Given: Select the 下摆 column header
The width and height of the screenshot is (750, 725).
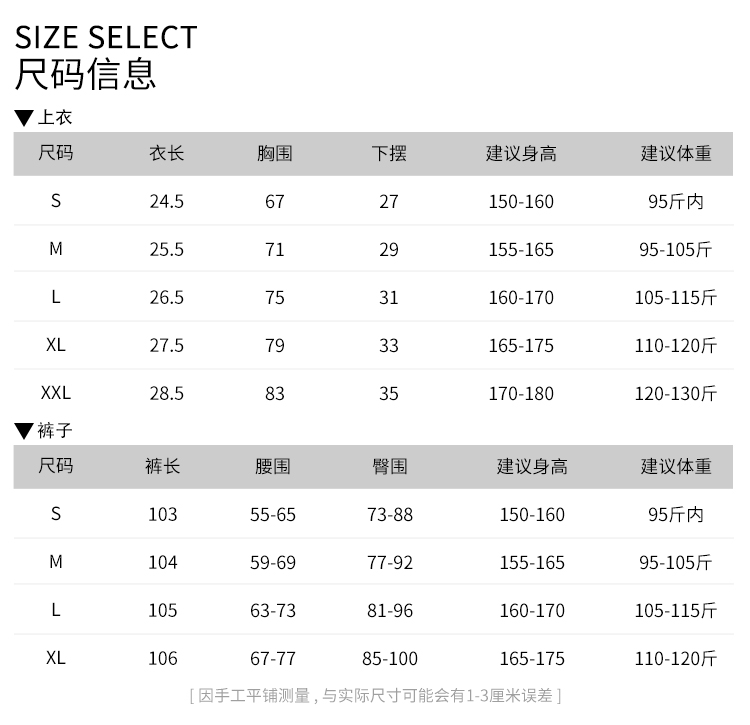Looking at the screenshot, I should click(x=389, y=154).
